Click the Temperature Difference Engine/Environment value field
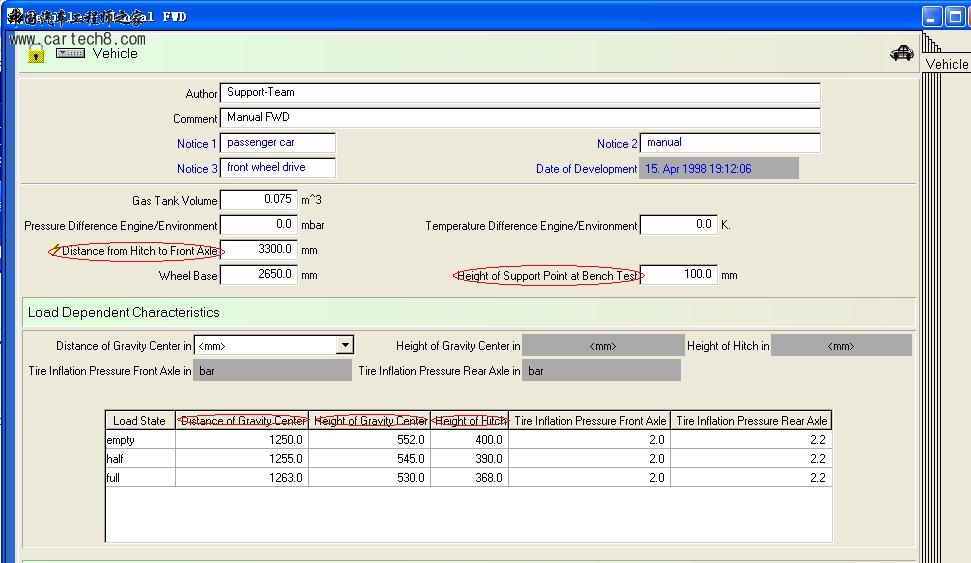 point(679,224)
